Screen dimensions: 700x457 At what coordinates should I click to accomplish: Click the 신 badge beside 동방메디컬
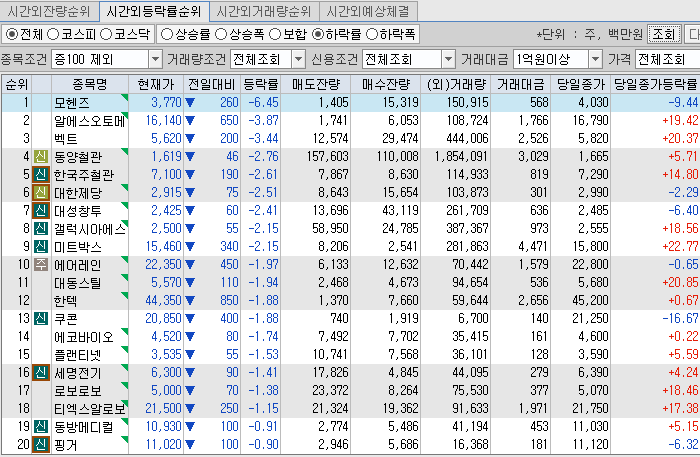point(41,427)
